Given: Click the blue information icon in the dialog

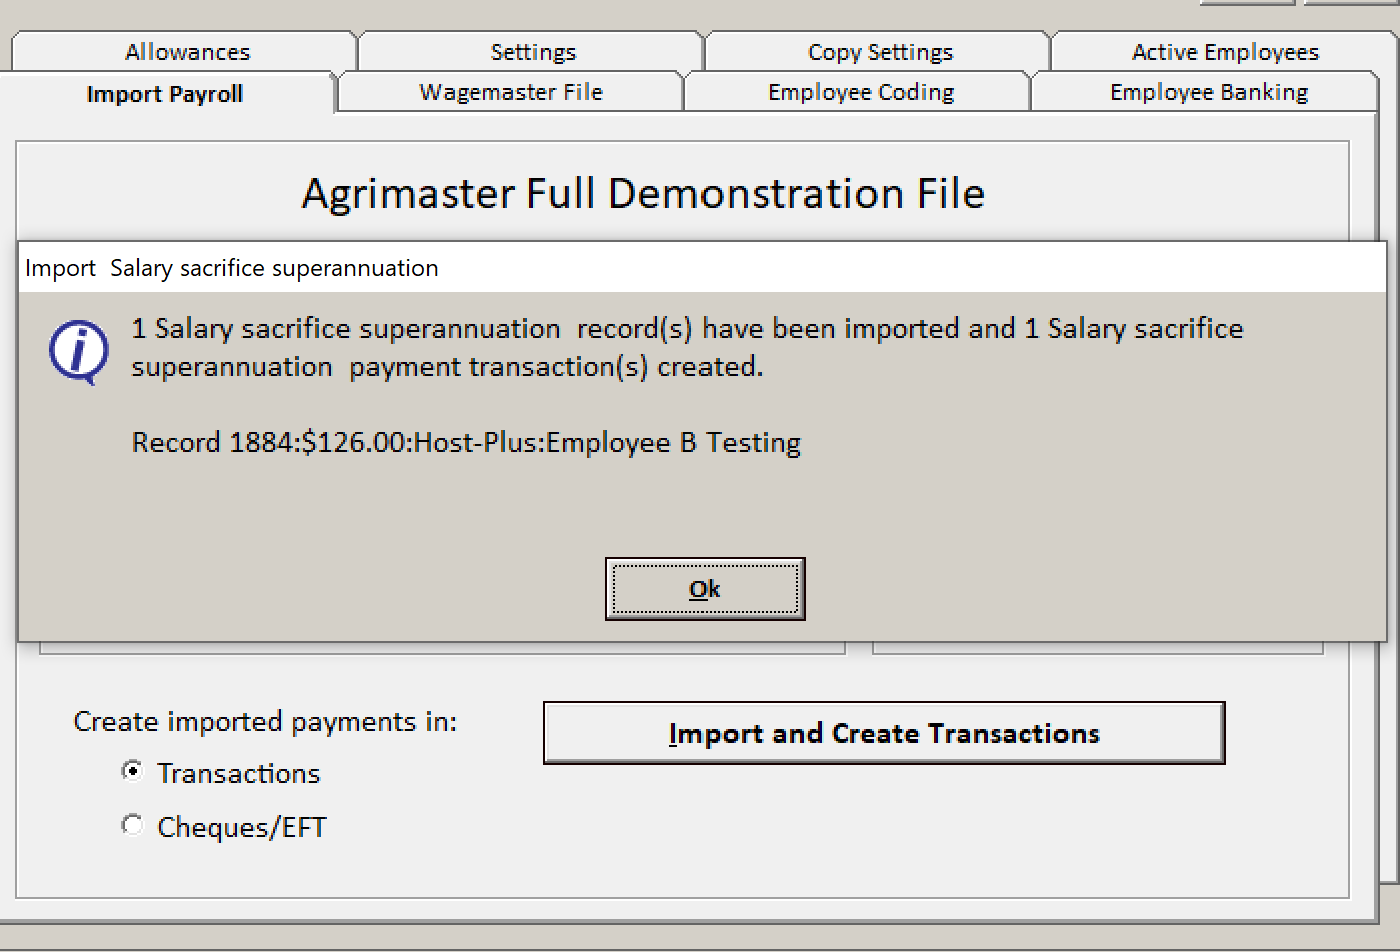Looking at the screenshot, I should [79, 352].
